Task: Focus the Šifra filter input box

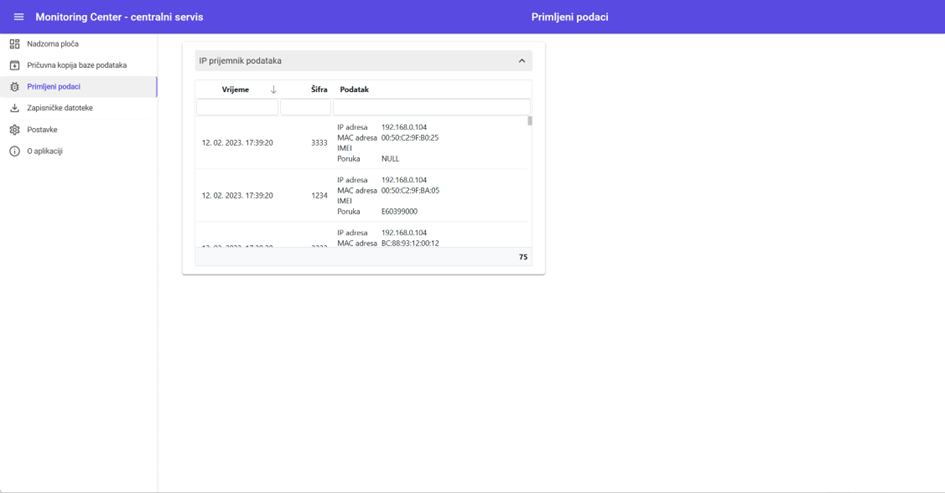Action: pos(305,107)
